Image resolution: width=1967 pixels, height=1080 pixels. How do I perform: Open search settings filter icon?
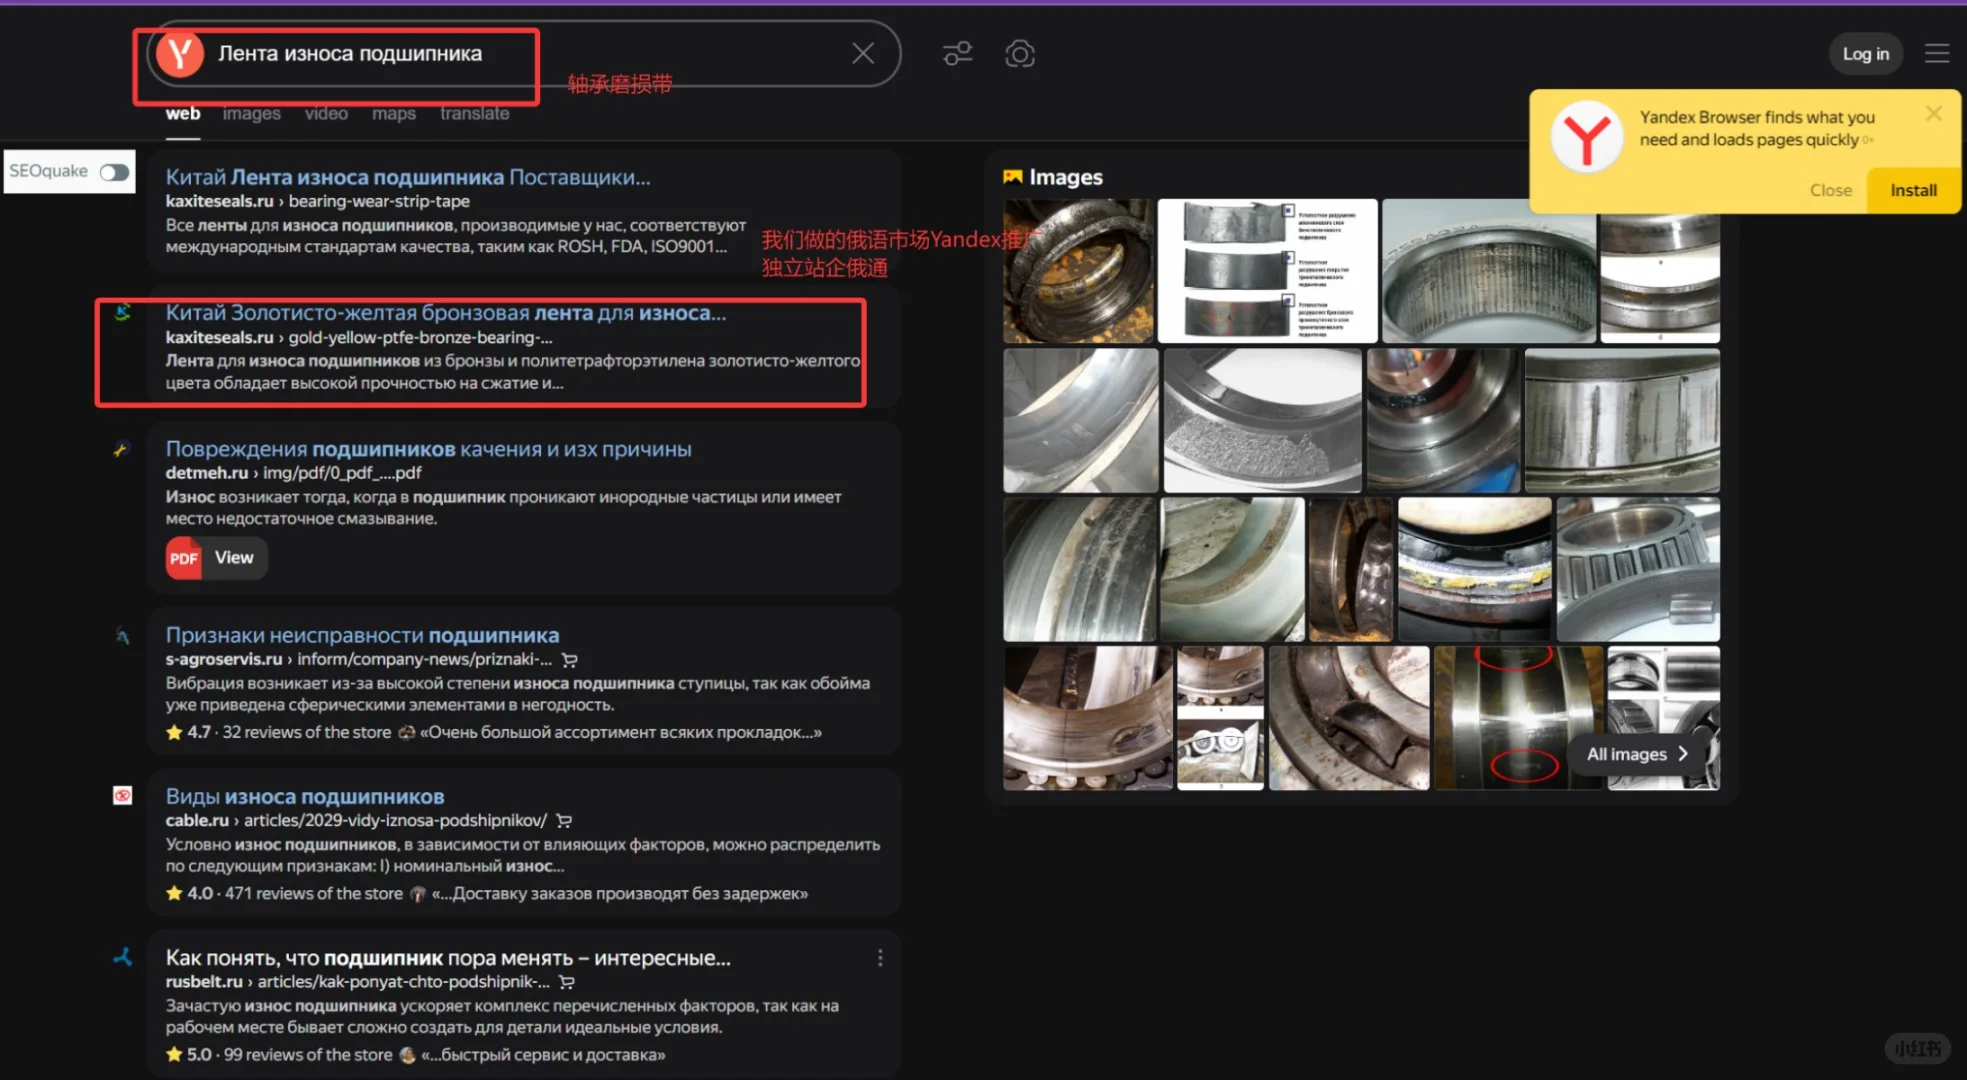pyautogui.click(x=957, y=54)
